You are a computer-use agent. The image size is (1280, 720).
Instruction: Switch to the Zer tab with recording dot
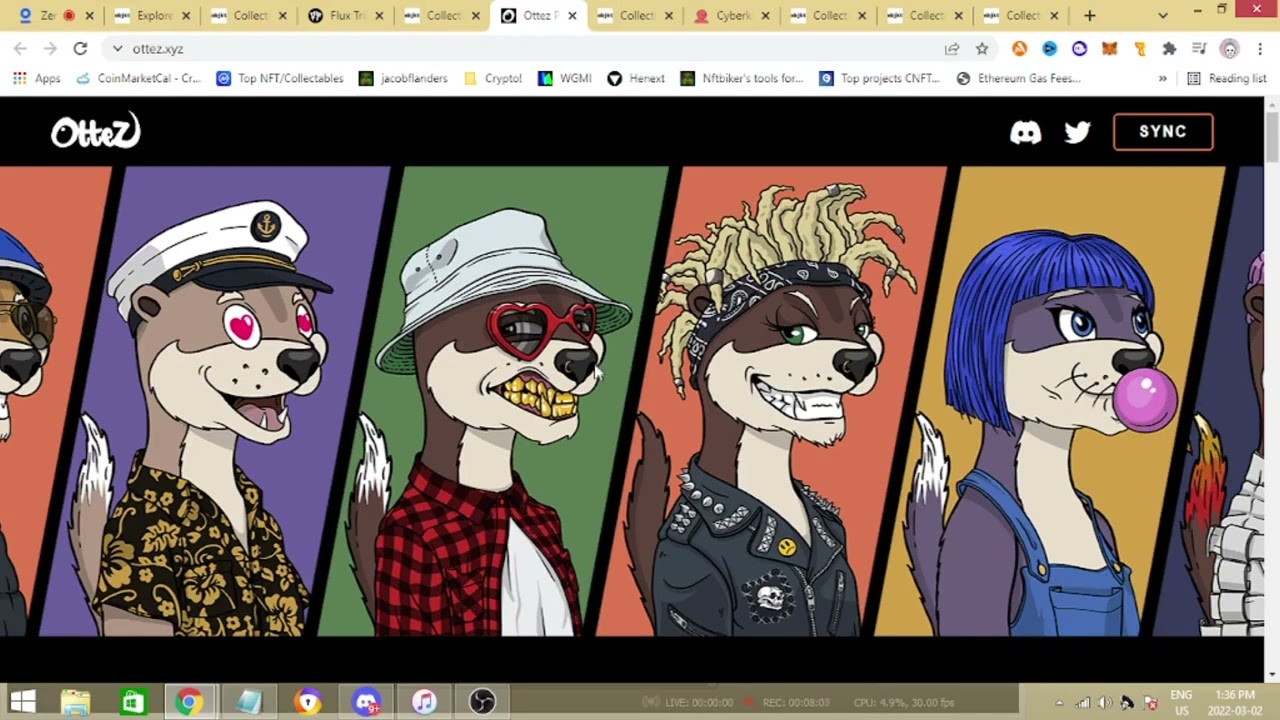58,15
